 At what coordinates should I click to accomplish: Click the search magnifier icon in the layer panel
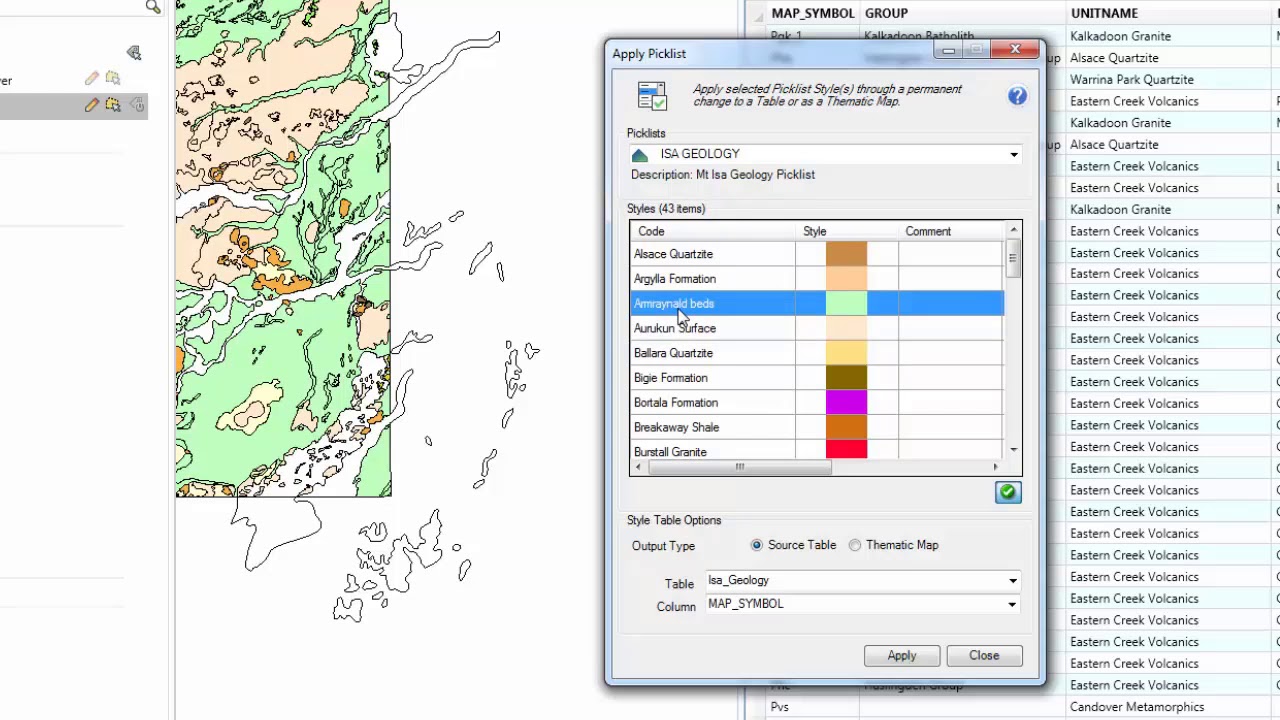153,8
